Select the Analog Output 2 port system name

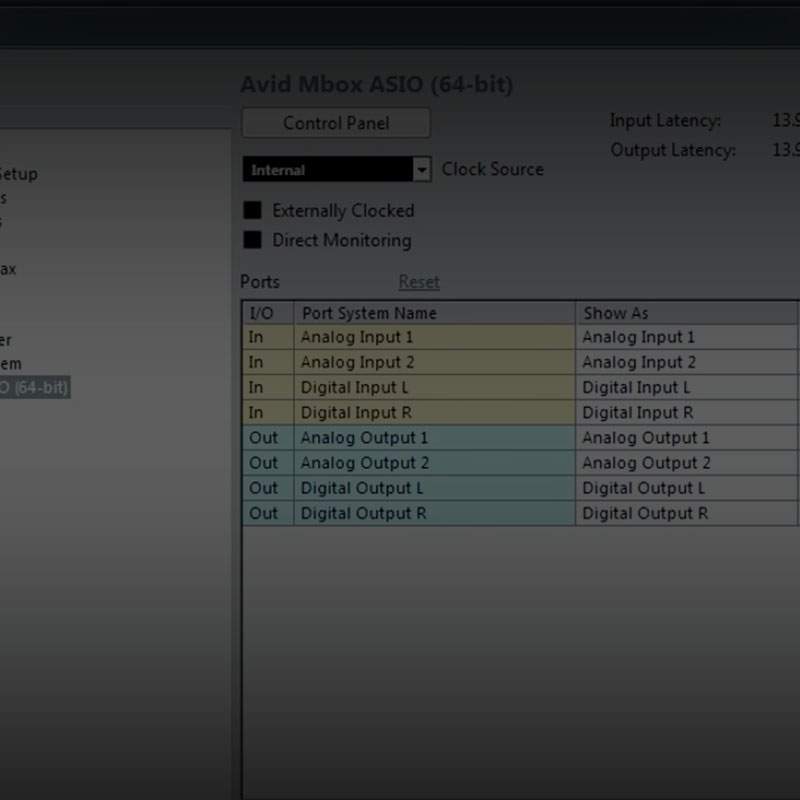(x=435, y=463)
